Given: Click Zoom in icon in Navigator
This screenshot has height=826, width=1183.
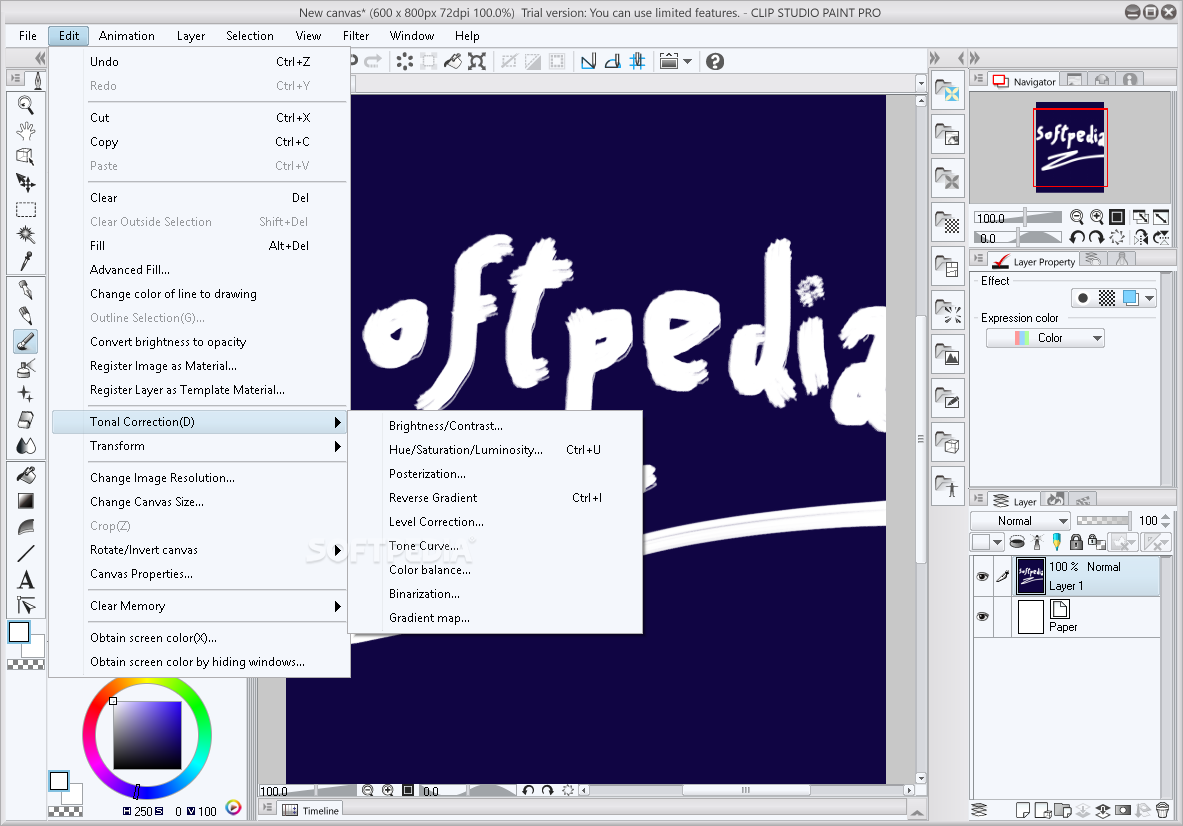Looking at the screenshot, I should (1097, 217).
